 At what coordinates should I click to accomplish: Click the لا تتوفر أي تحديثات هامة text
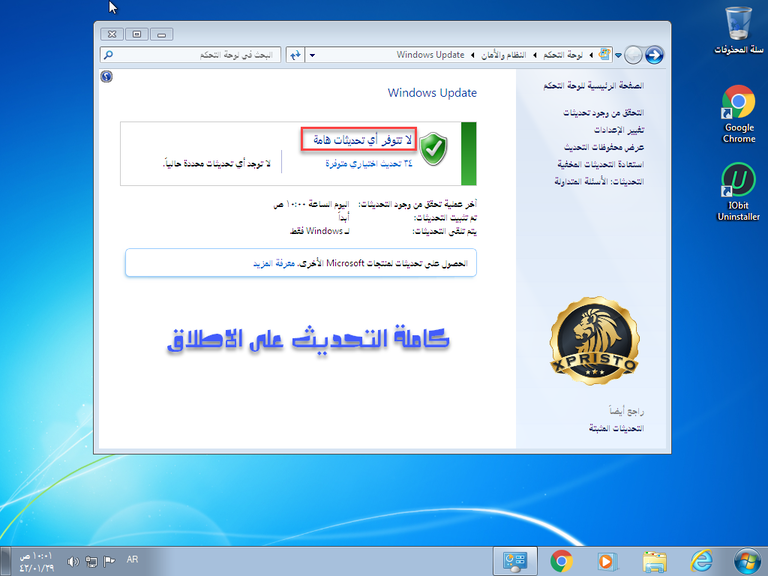pyautogui.click(x=362, y=140)
